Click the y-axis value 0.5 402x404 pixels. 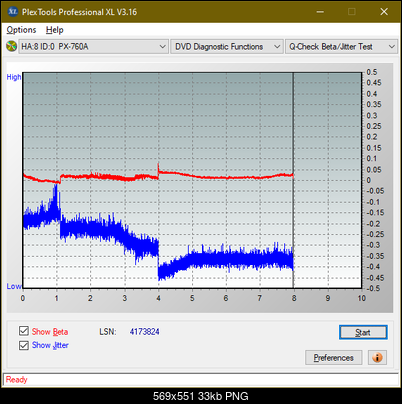tap(372, 72)
